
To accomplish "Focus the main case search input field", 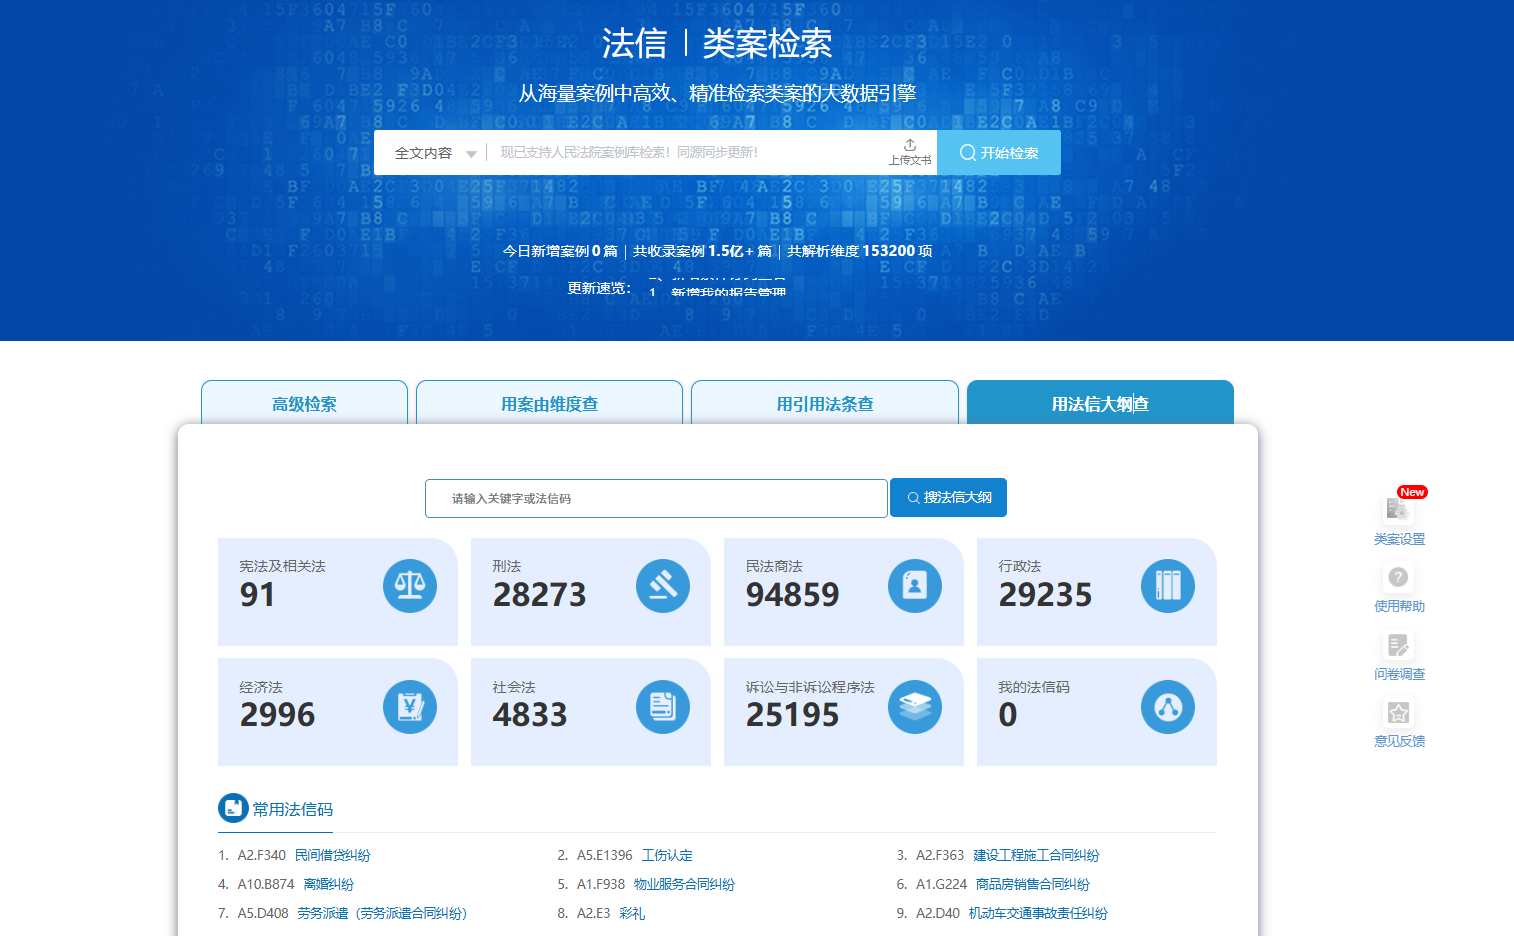I will tap(685, 153).
